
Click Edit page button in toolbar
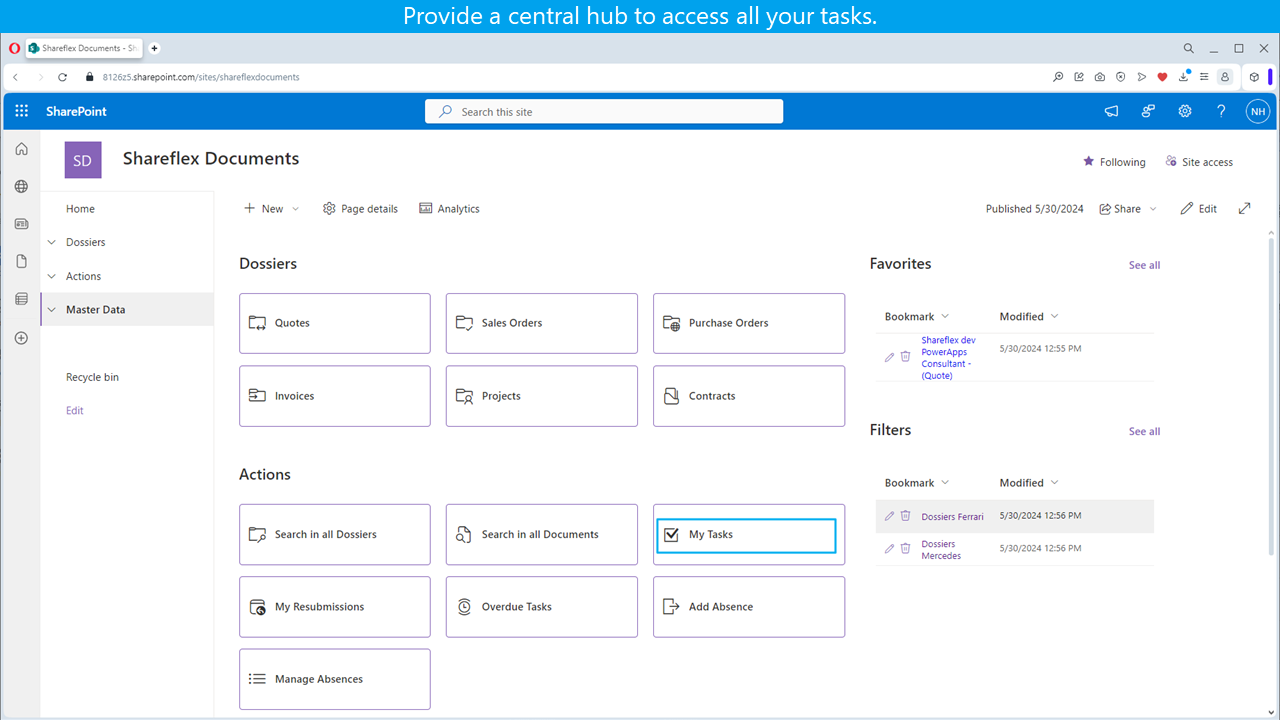click(1198, 209)
